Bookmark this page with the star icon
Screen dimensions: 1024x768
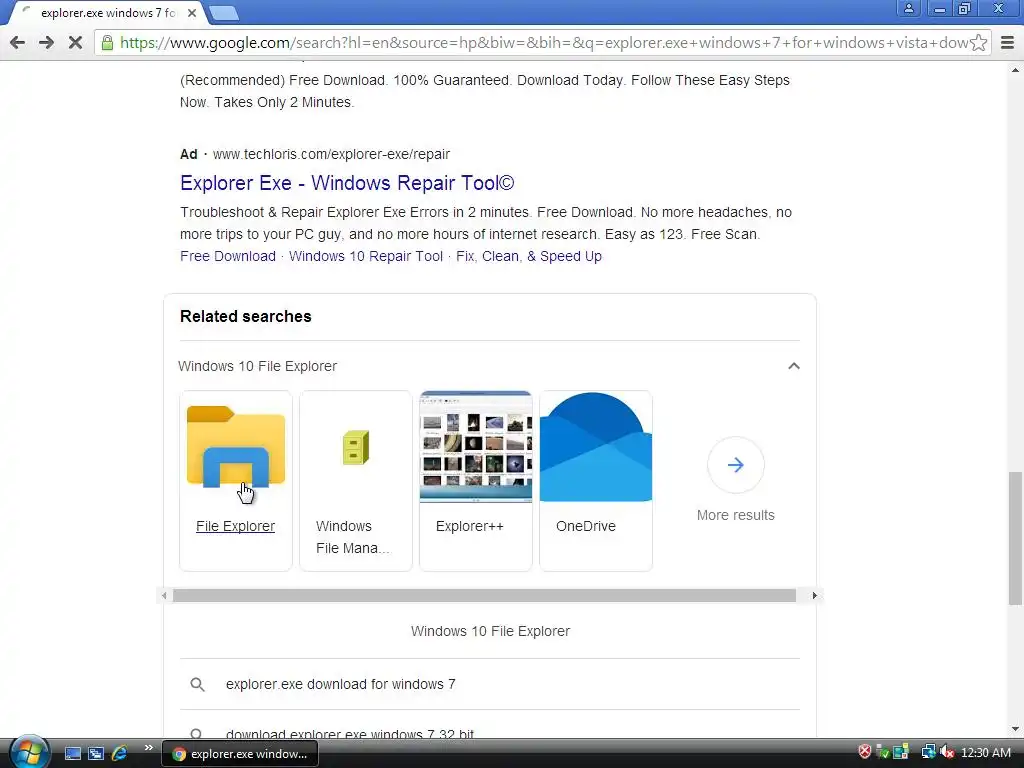[x=978, y=43]
